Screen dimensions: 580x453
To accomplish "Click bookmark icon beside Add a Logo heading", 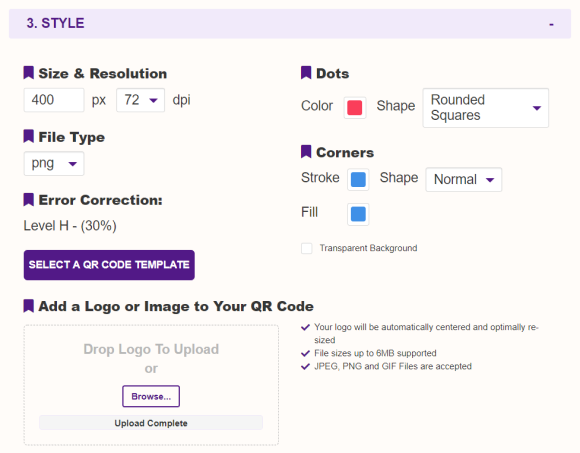I will point(28,306).
